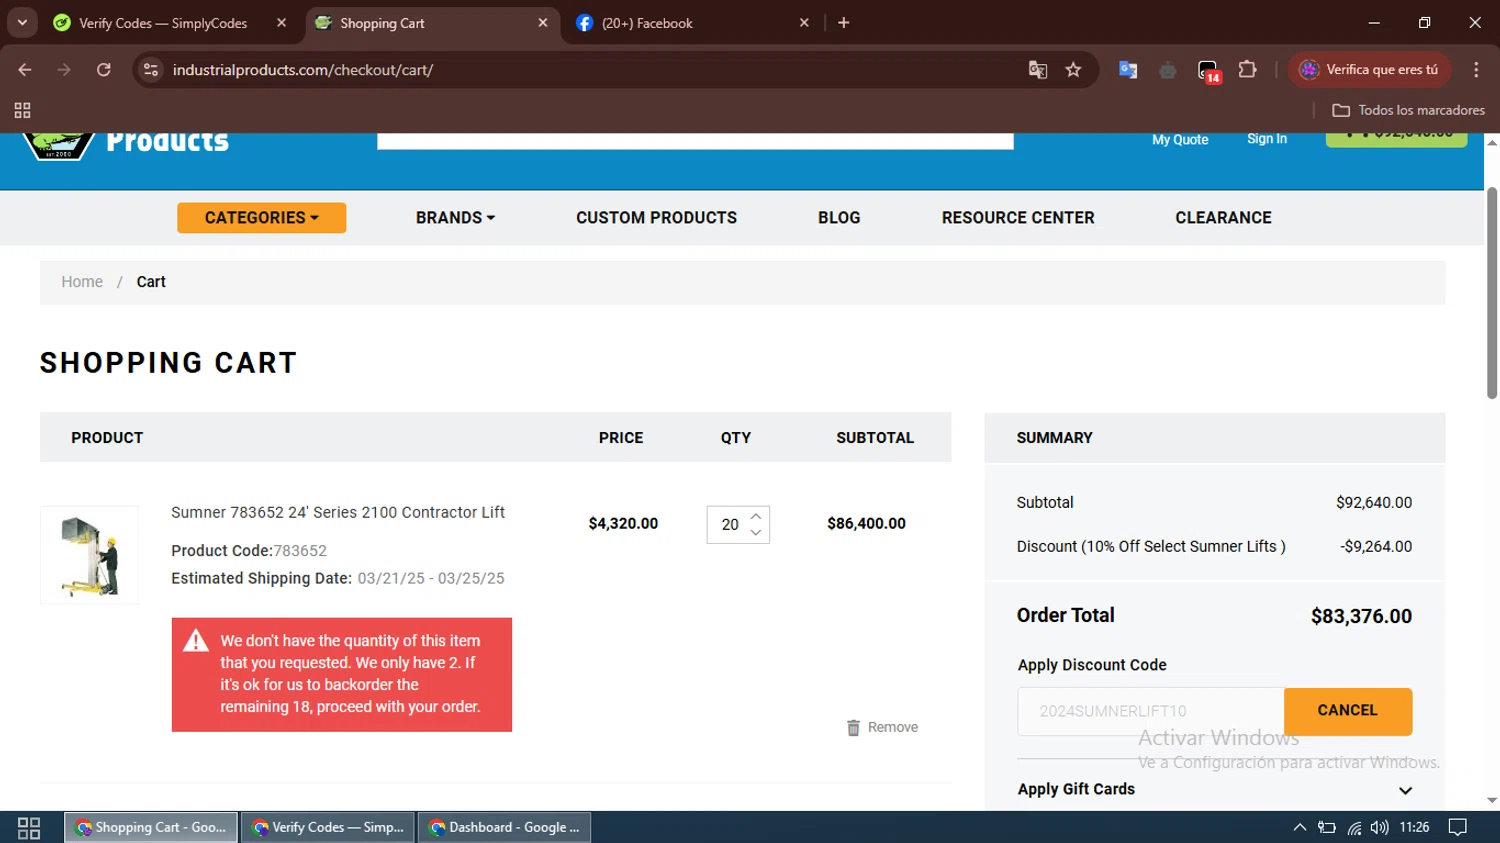
Task: Open the tab search dropdown arrow
Action: (x=22, y=22)
